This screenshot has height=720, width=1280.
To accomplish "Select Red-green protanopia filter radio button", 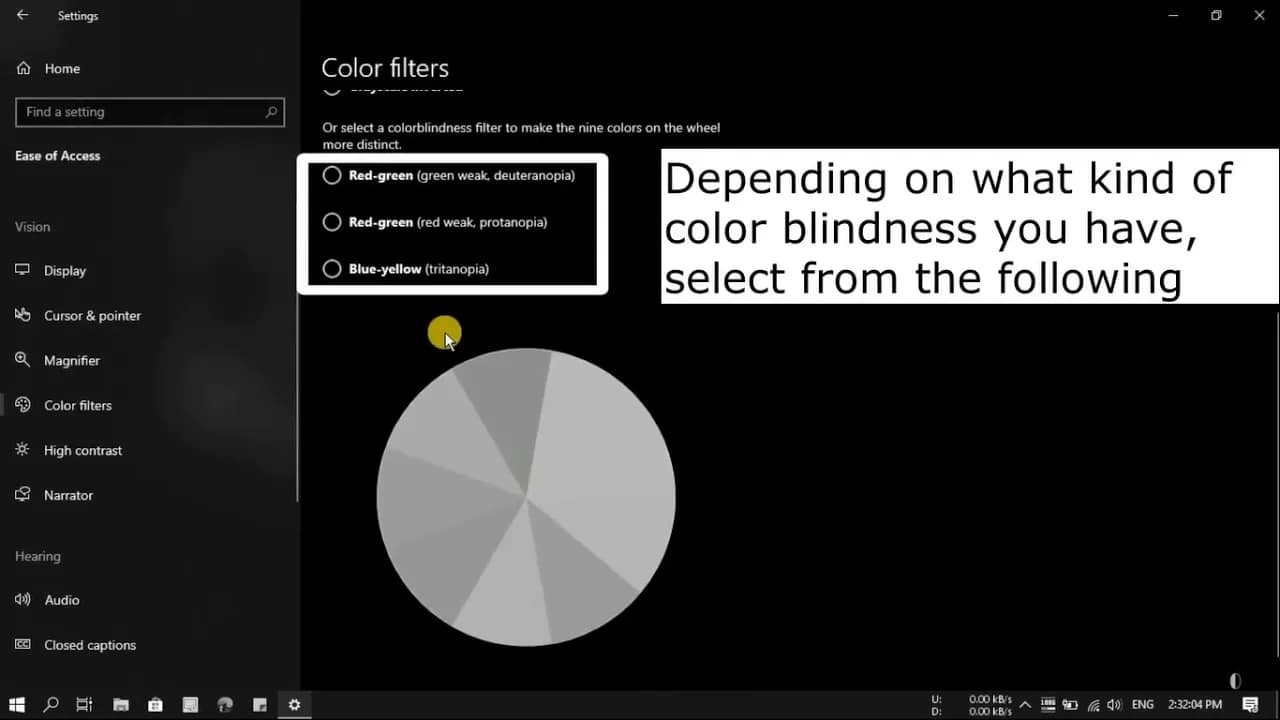I will tap(332, 222).
